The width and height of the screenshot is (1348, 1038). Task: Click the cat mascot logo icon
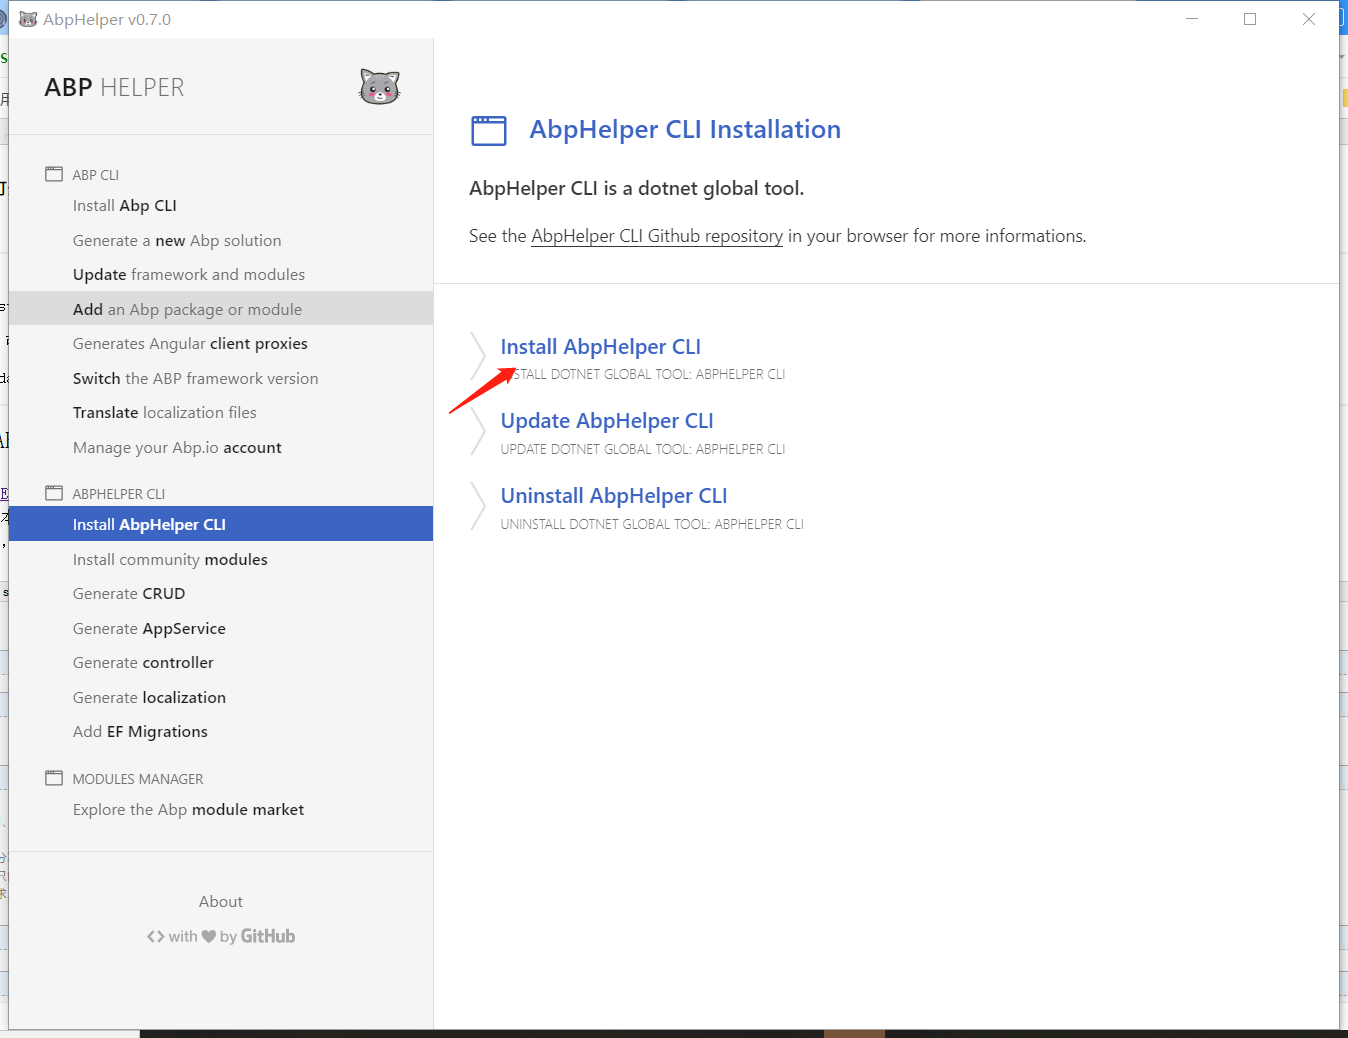point(379,87)
